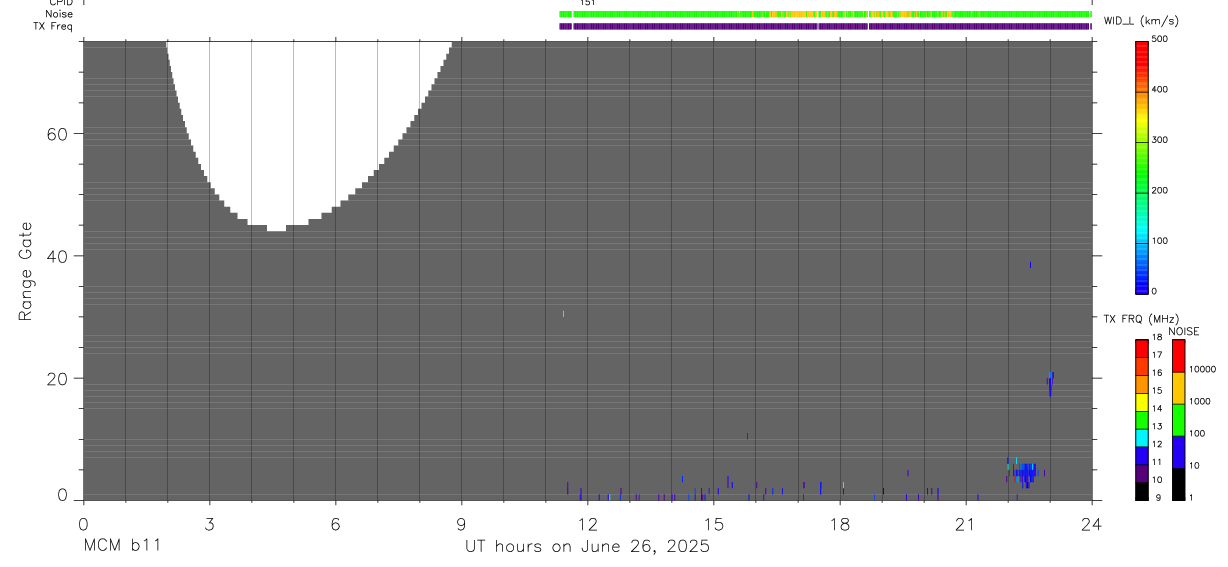
Task: Click the isolated blue echo near range gate 38
Action: (x=1030, y=264)
